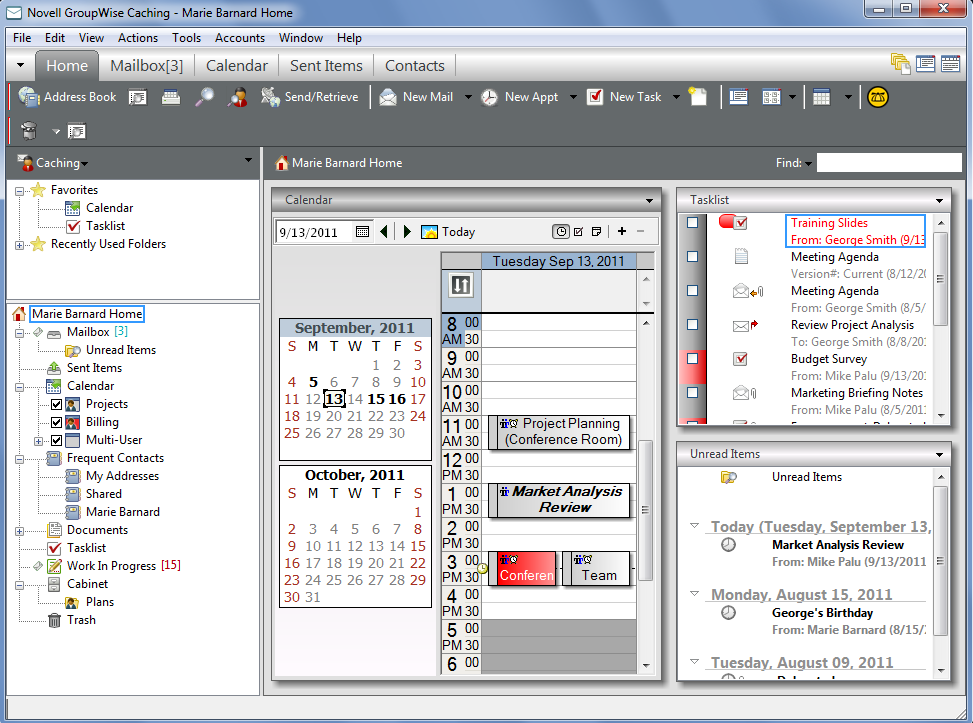The image size is (973, 723).
Task: Open the Tasklist panel dropdown arrow
Action: (x=939, y=201)
